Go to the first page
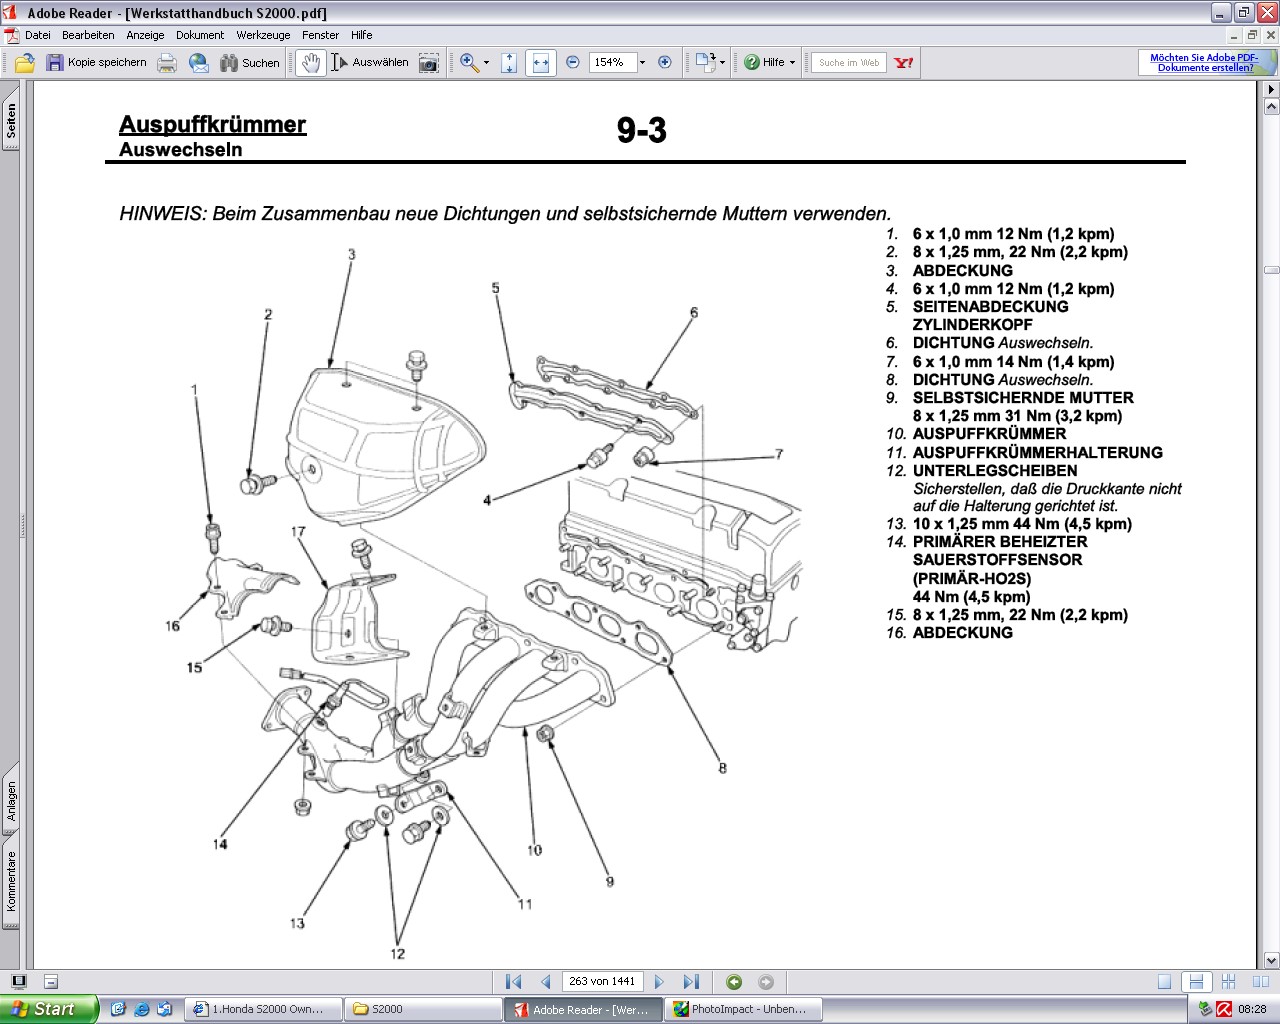 point(514,982)
